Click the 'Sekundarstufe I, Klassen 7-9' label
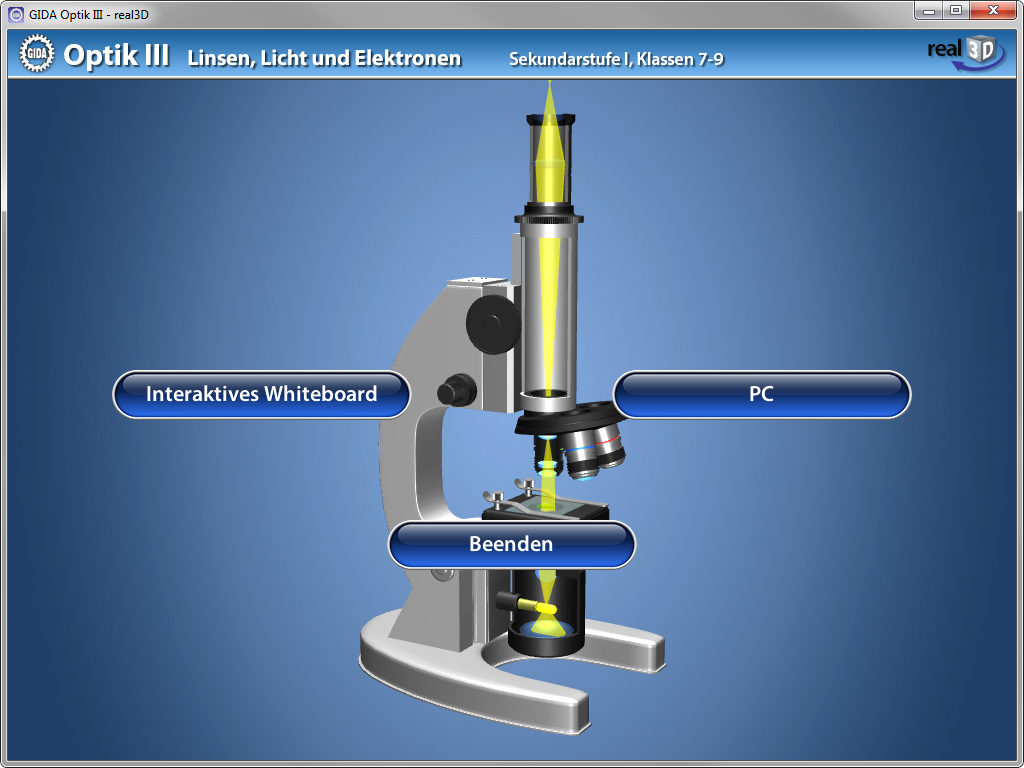The height and width of the screenshot is (768, 1024). [616, 59]
